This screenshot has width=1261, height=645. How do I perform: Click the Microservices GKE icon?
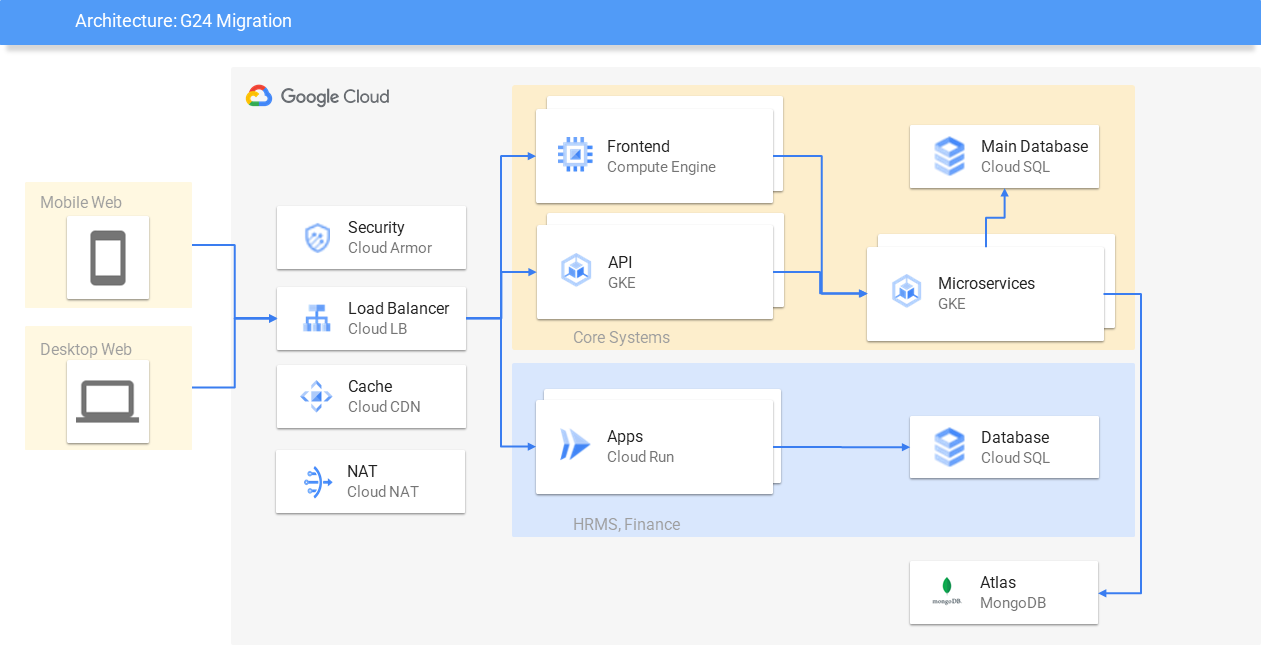pyautogui.click(x=906, y=291)
